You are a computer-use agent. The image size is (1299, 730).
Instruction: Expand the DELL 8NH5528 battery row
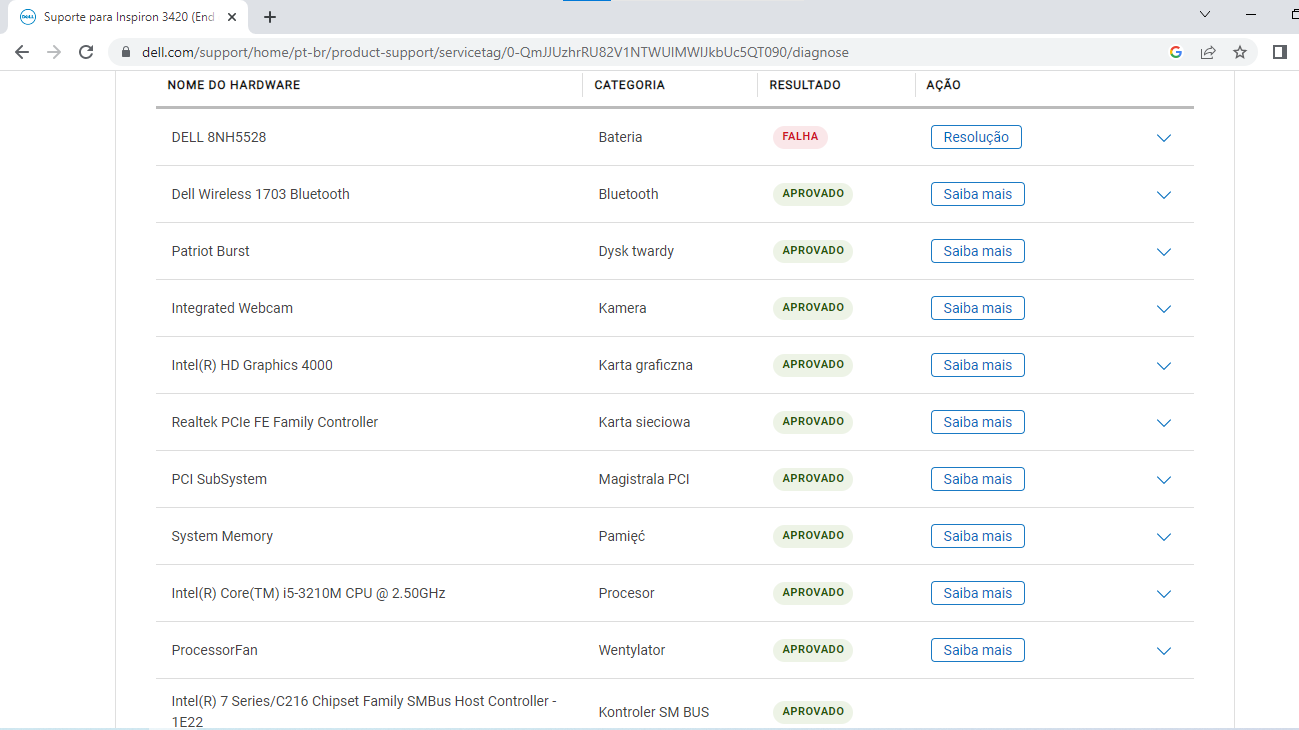pos(1164,138)
